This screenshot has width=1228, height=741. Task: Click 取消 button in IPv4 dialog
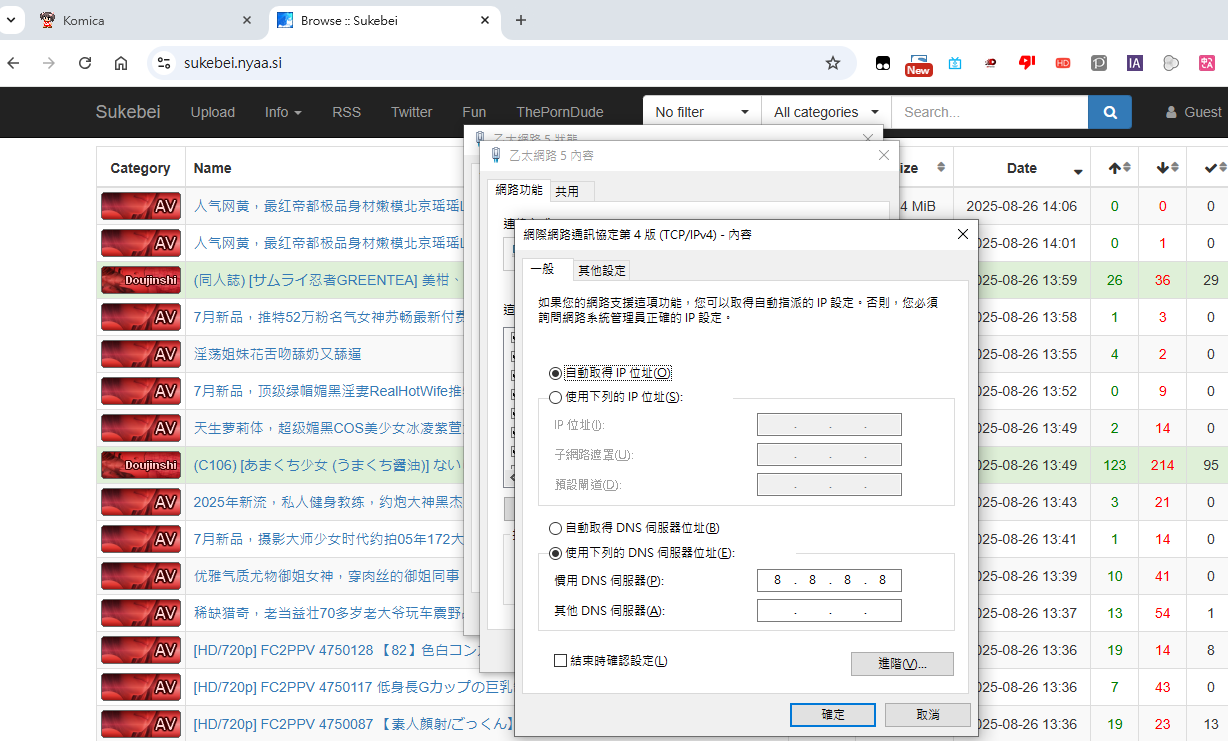coord(927,714)
